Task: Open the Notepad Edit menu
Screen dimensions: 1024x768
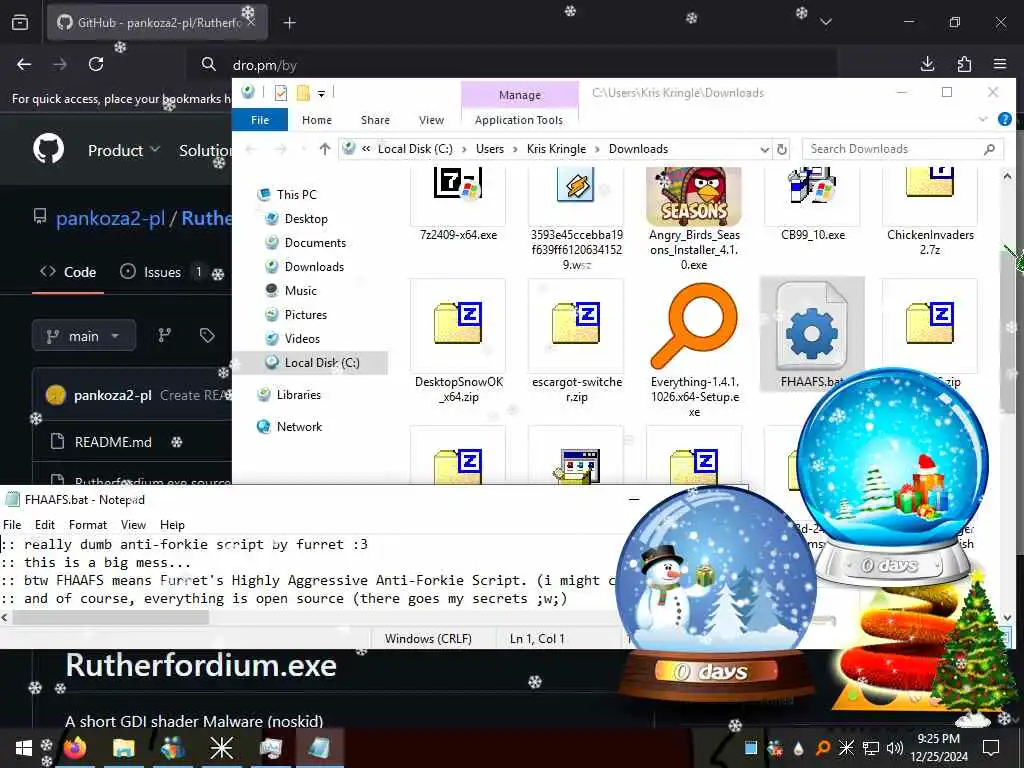Action: coord(44,524)
